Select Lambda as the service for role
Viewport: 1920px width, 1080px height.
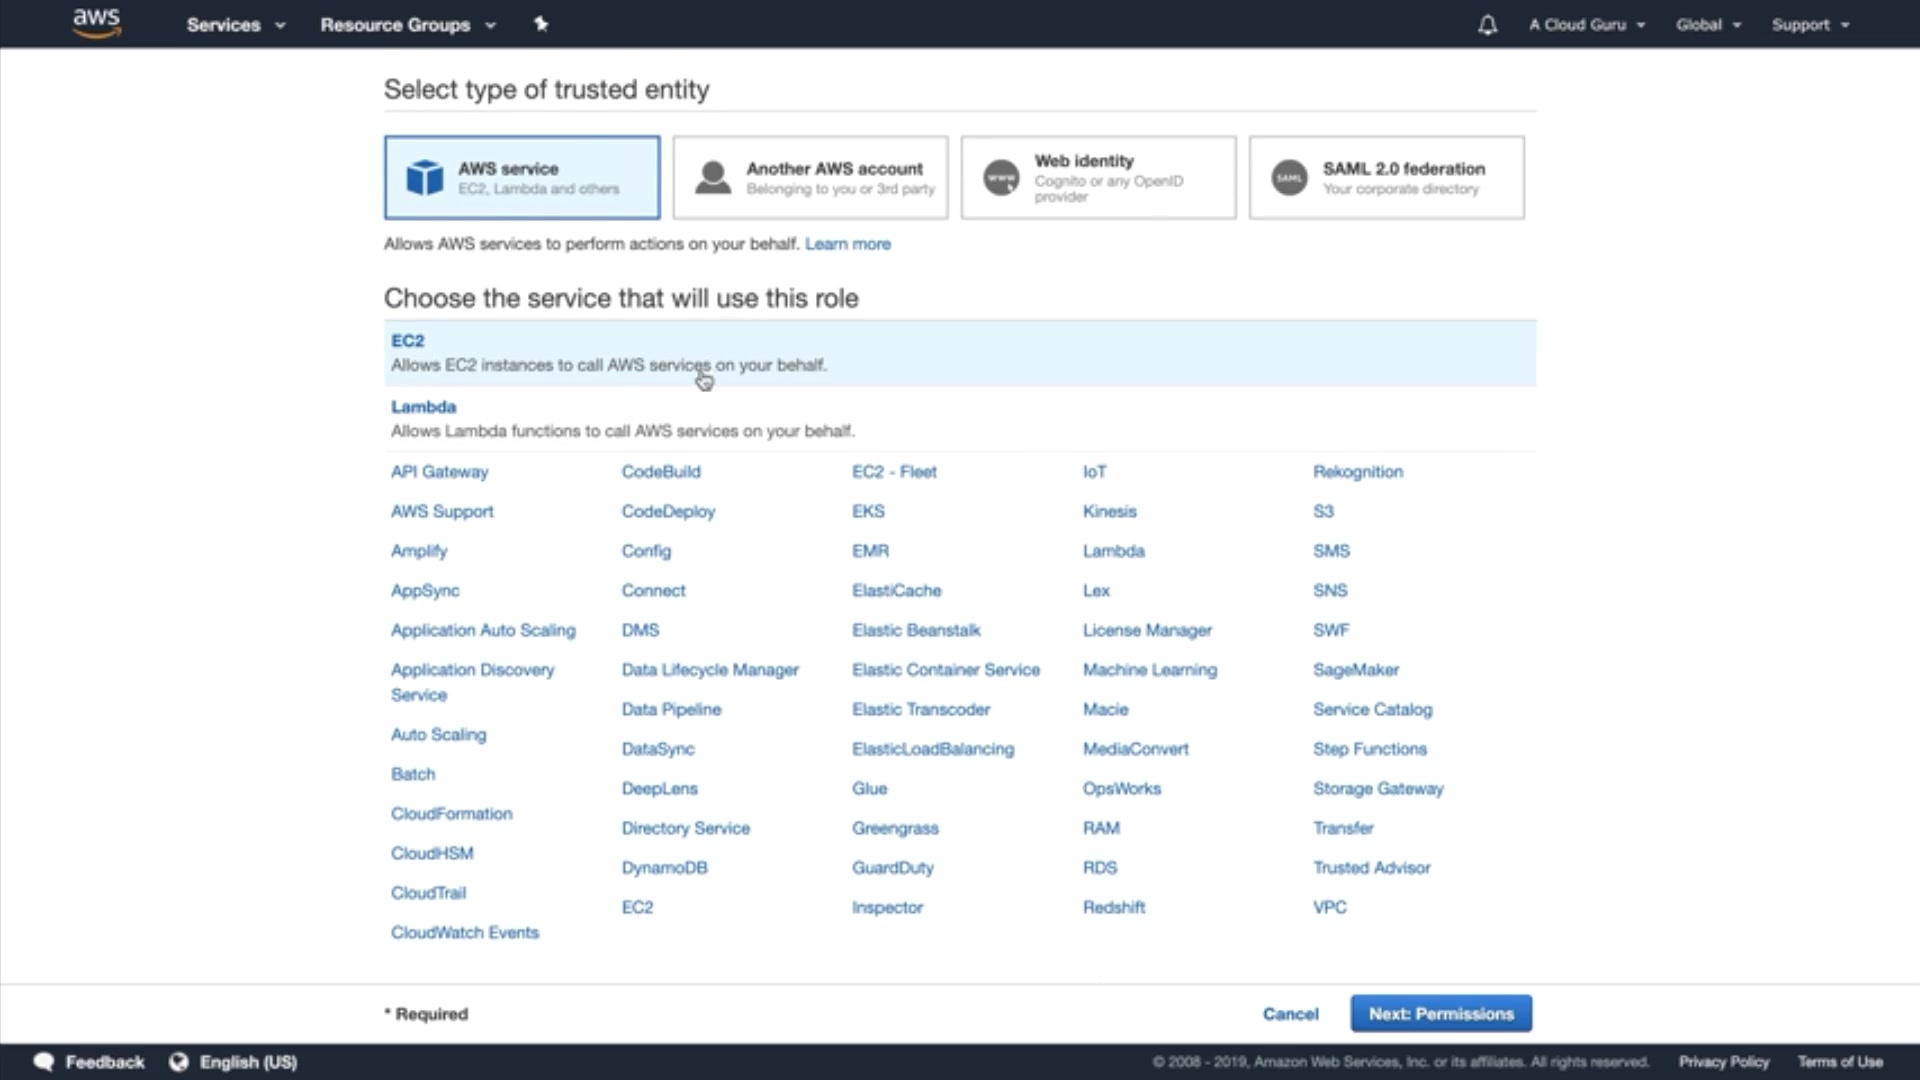coord(423,407)
